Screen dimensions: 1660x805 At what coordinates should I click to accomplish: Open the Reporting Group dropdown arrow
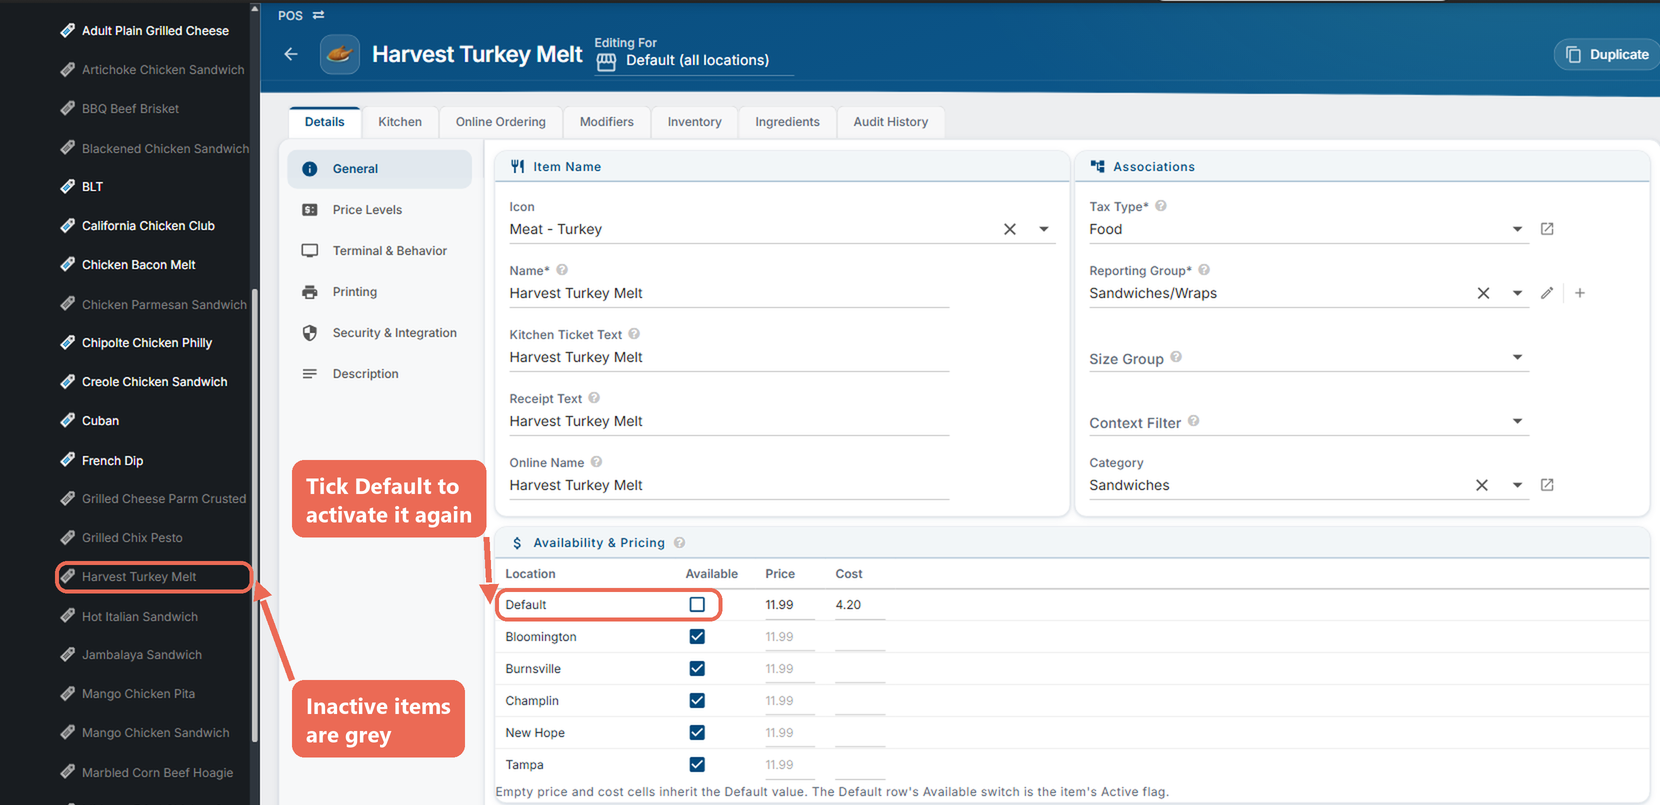point(1517,293)
